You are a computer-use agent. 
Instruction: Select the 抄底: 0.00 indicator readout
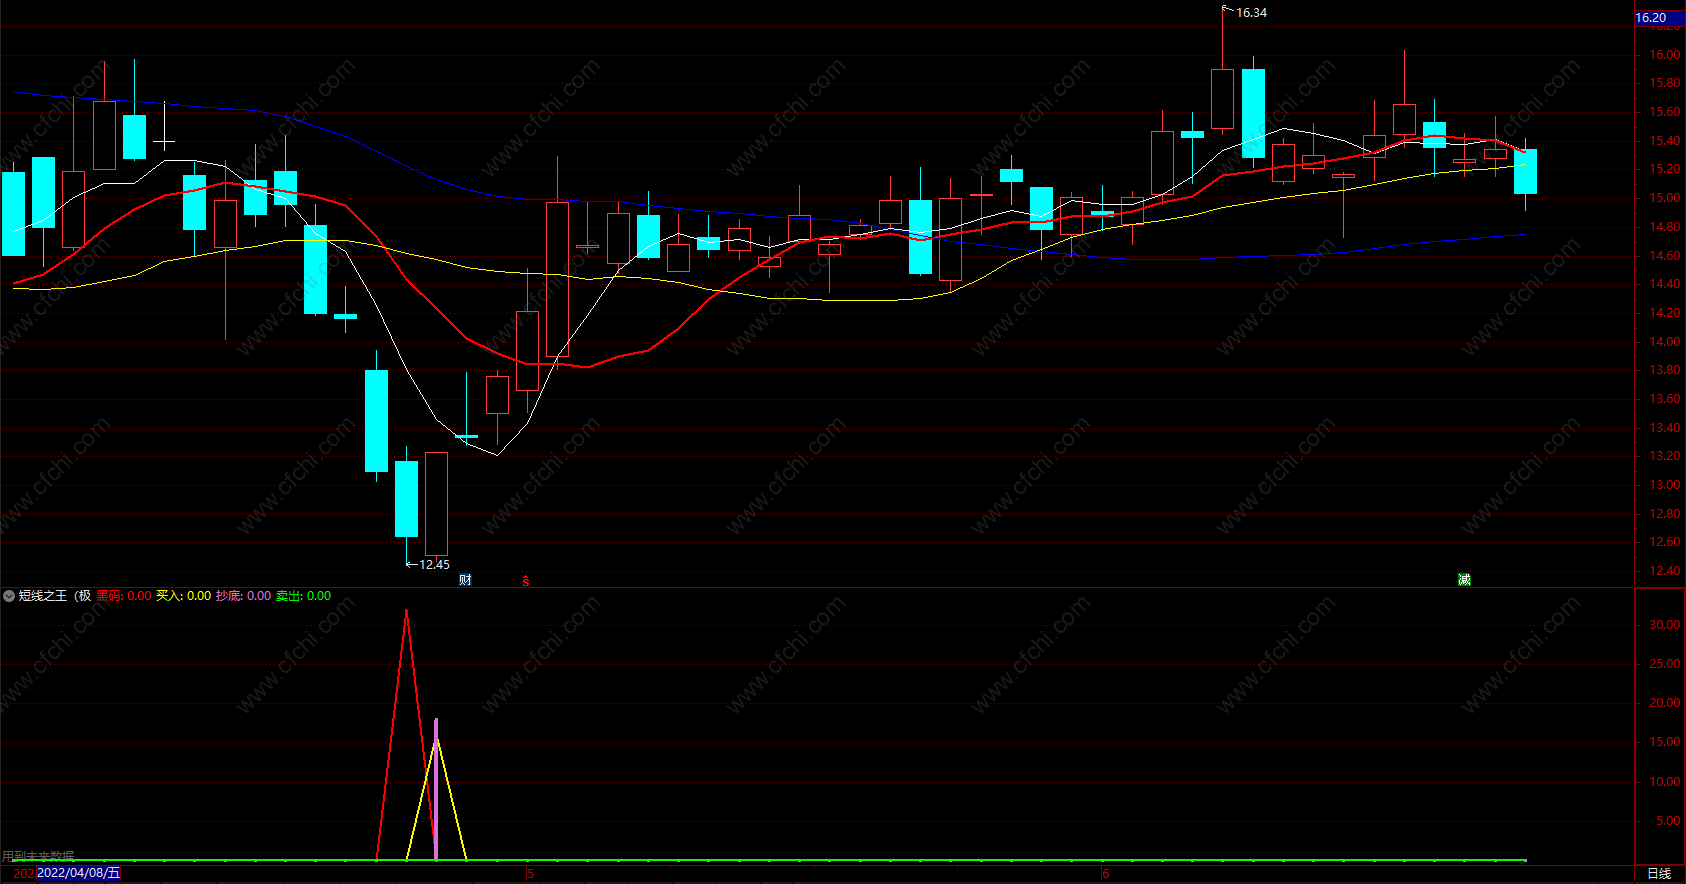(x=244, y=596)
